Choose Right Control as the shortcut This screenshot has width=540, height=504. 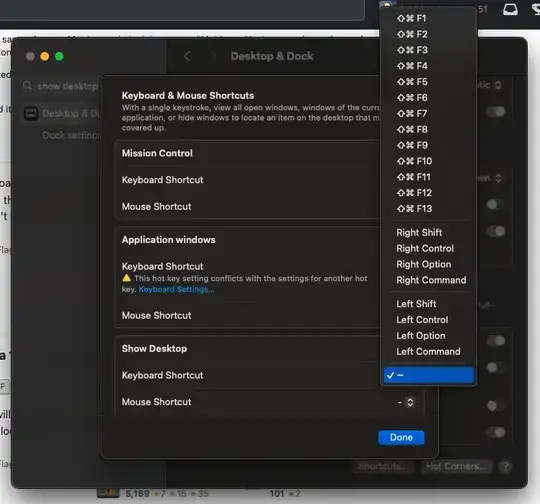click(x=429, y=248)
